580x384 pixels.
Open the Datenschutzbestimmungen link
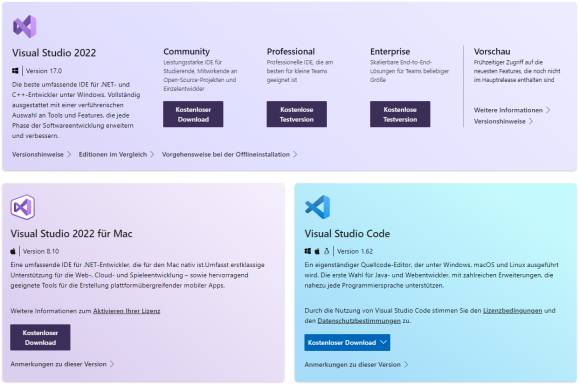(x=359, y=321)
